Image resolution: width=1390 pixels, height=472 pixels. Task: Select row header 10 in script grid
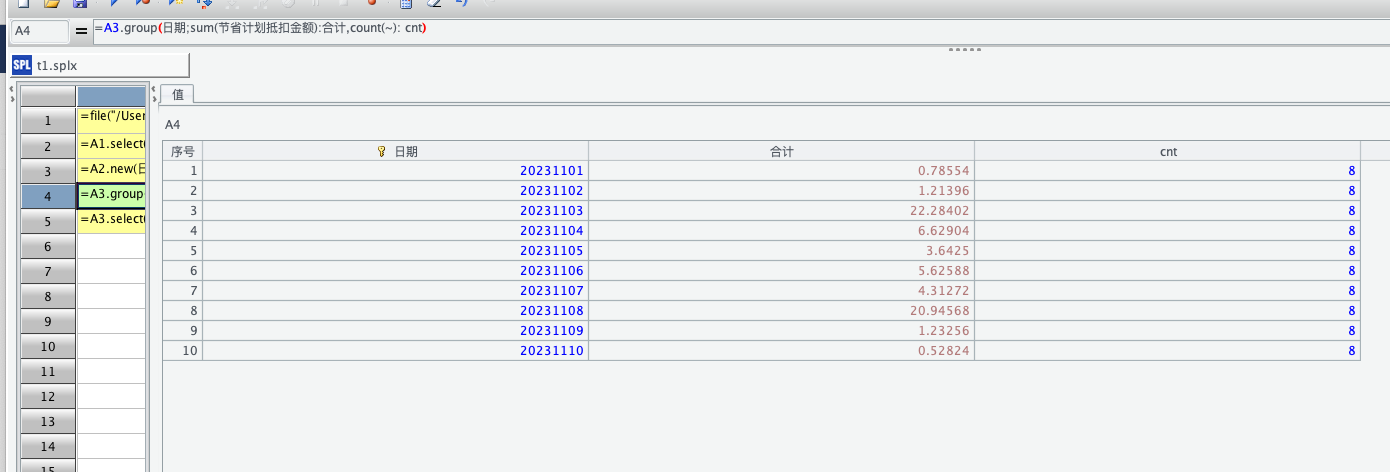[x=48, y=346]
